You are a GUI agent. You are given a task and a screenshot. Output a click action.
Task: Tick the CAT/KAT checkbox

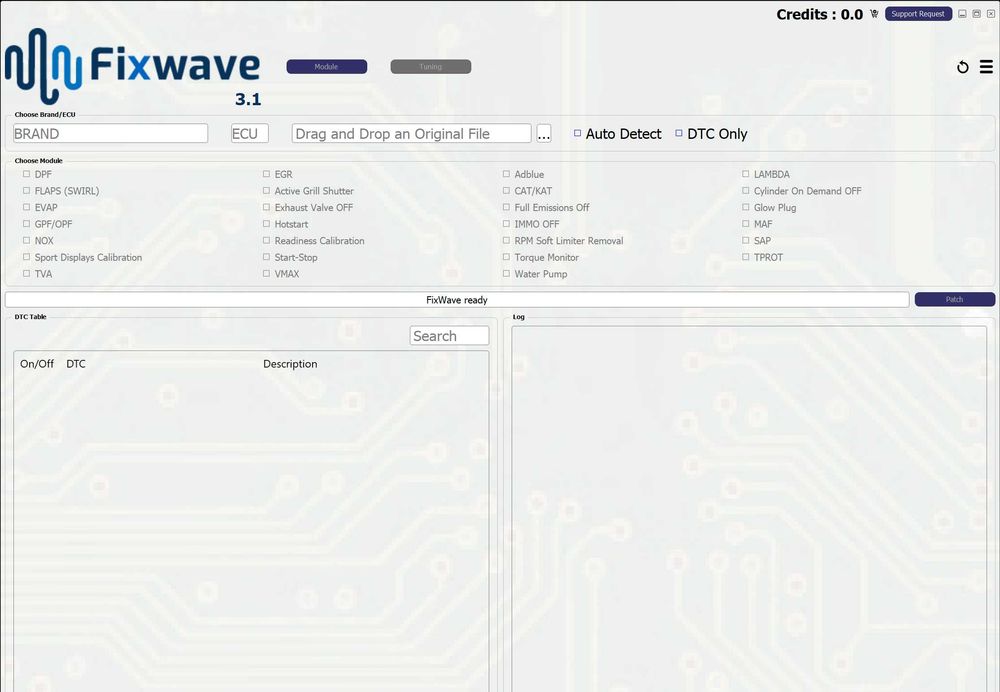(x=506, y=190)
